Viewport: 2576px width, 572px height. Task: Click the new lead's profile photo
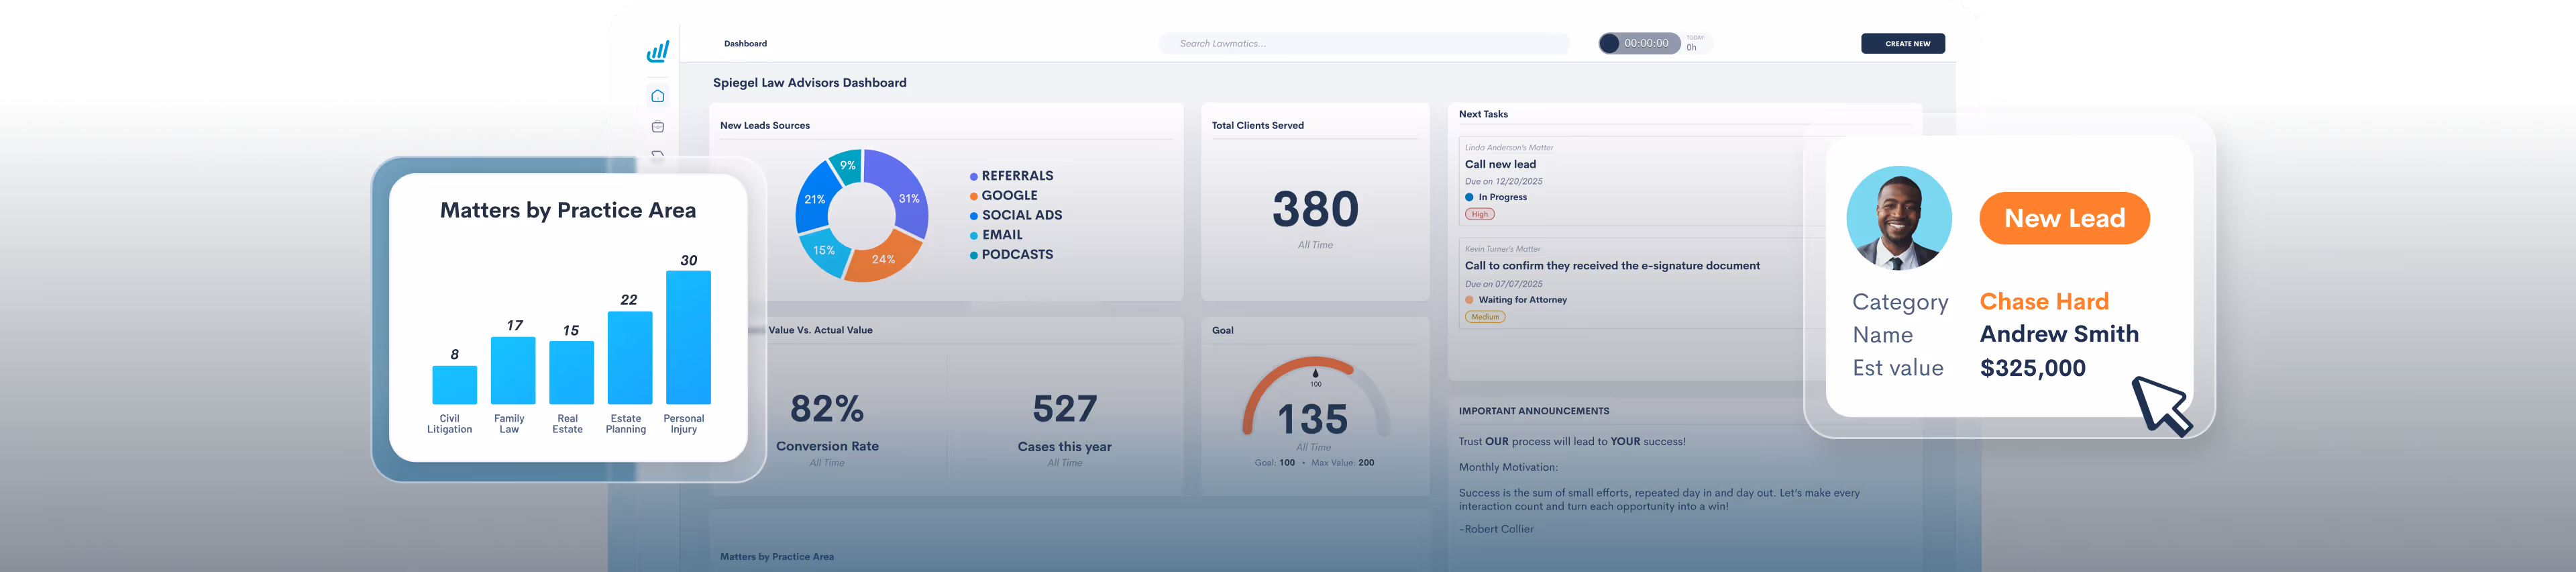(x=1898, y=218)
